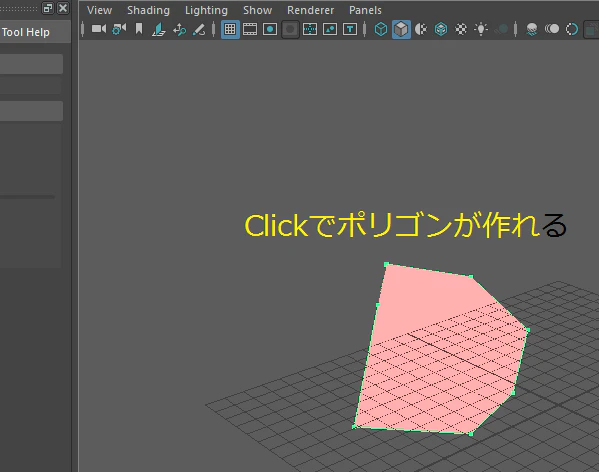Click the Select Camera icon
The image size is (599, 472).
tap(99, 29)
